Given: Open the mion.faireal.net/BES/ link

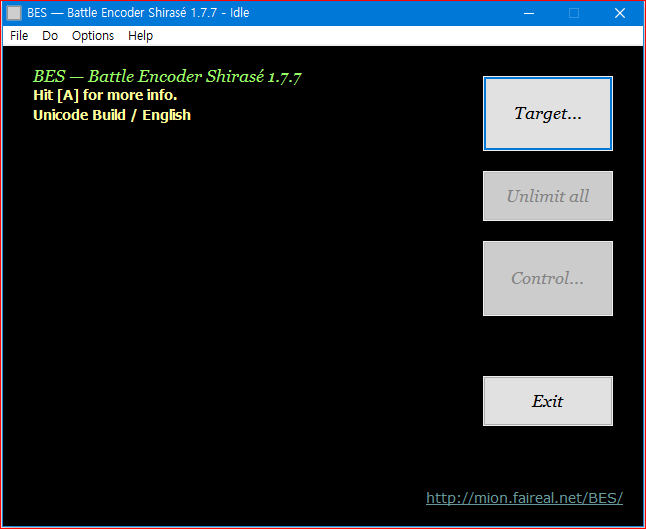Looking at the screenshot, I should [x=524, y=498].
